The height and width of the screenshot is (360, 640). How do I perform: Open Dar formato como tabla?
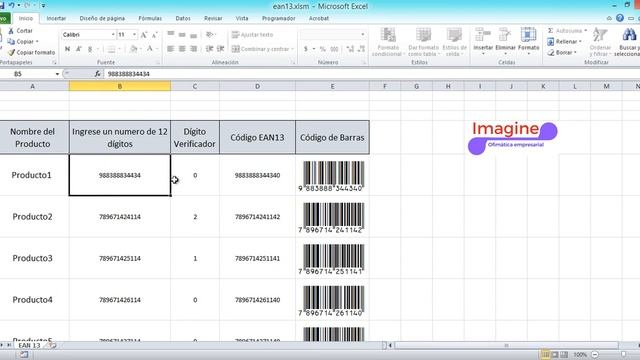(x=423, y=42)
